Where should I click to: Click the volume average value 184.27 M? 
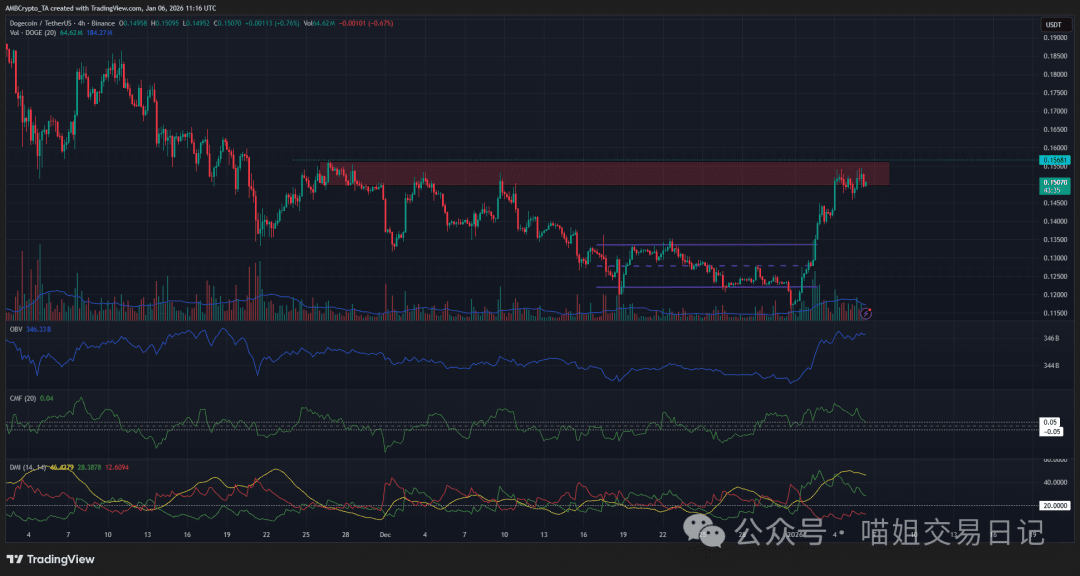[x=99, y=33]
